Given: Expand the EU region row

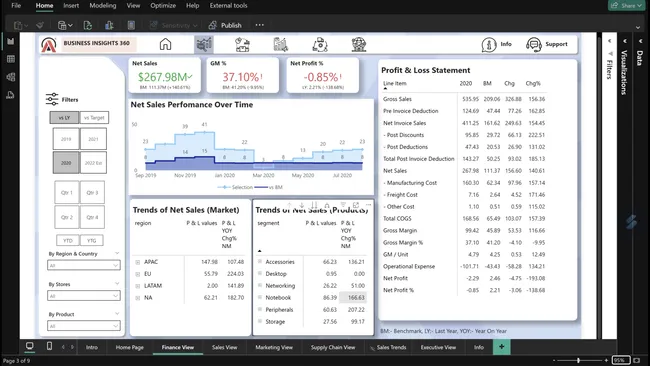Looking at the screenshot, I should [x=138, y=274].
